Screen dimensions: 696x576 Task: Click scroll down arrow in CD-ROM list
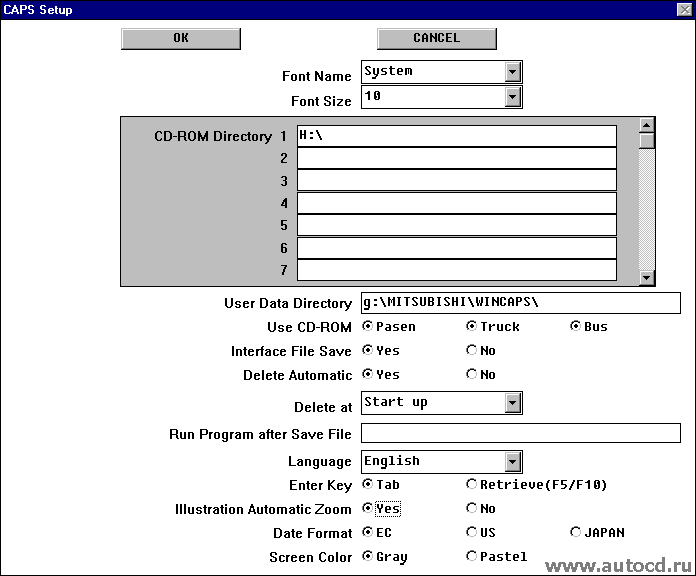coord(646,278)
